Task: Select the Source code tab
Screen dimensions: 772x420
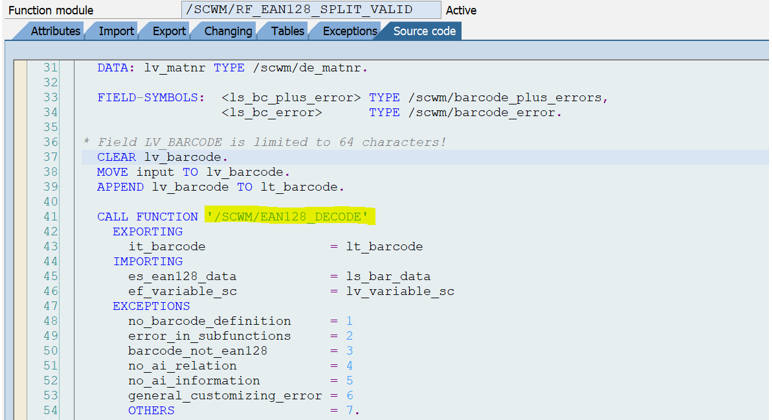Action: coord(424,31)
